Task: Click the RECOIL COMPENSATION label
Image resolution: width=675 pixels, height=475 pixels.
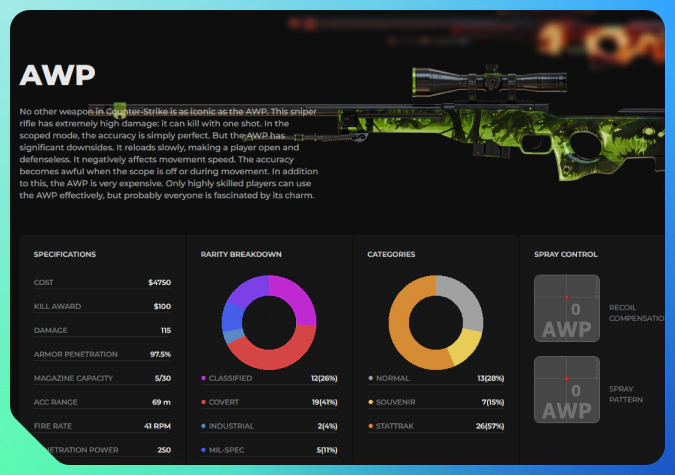Action: pos(636,313)
